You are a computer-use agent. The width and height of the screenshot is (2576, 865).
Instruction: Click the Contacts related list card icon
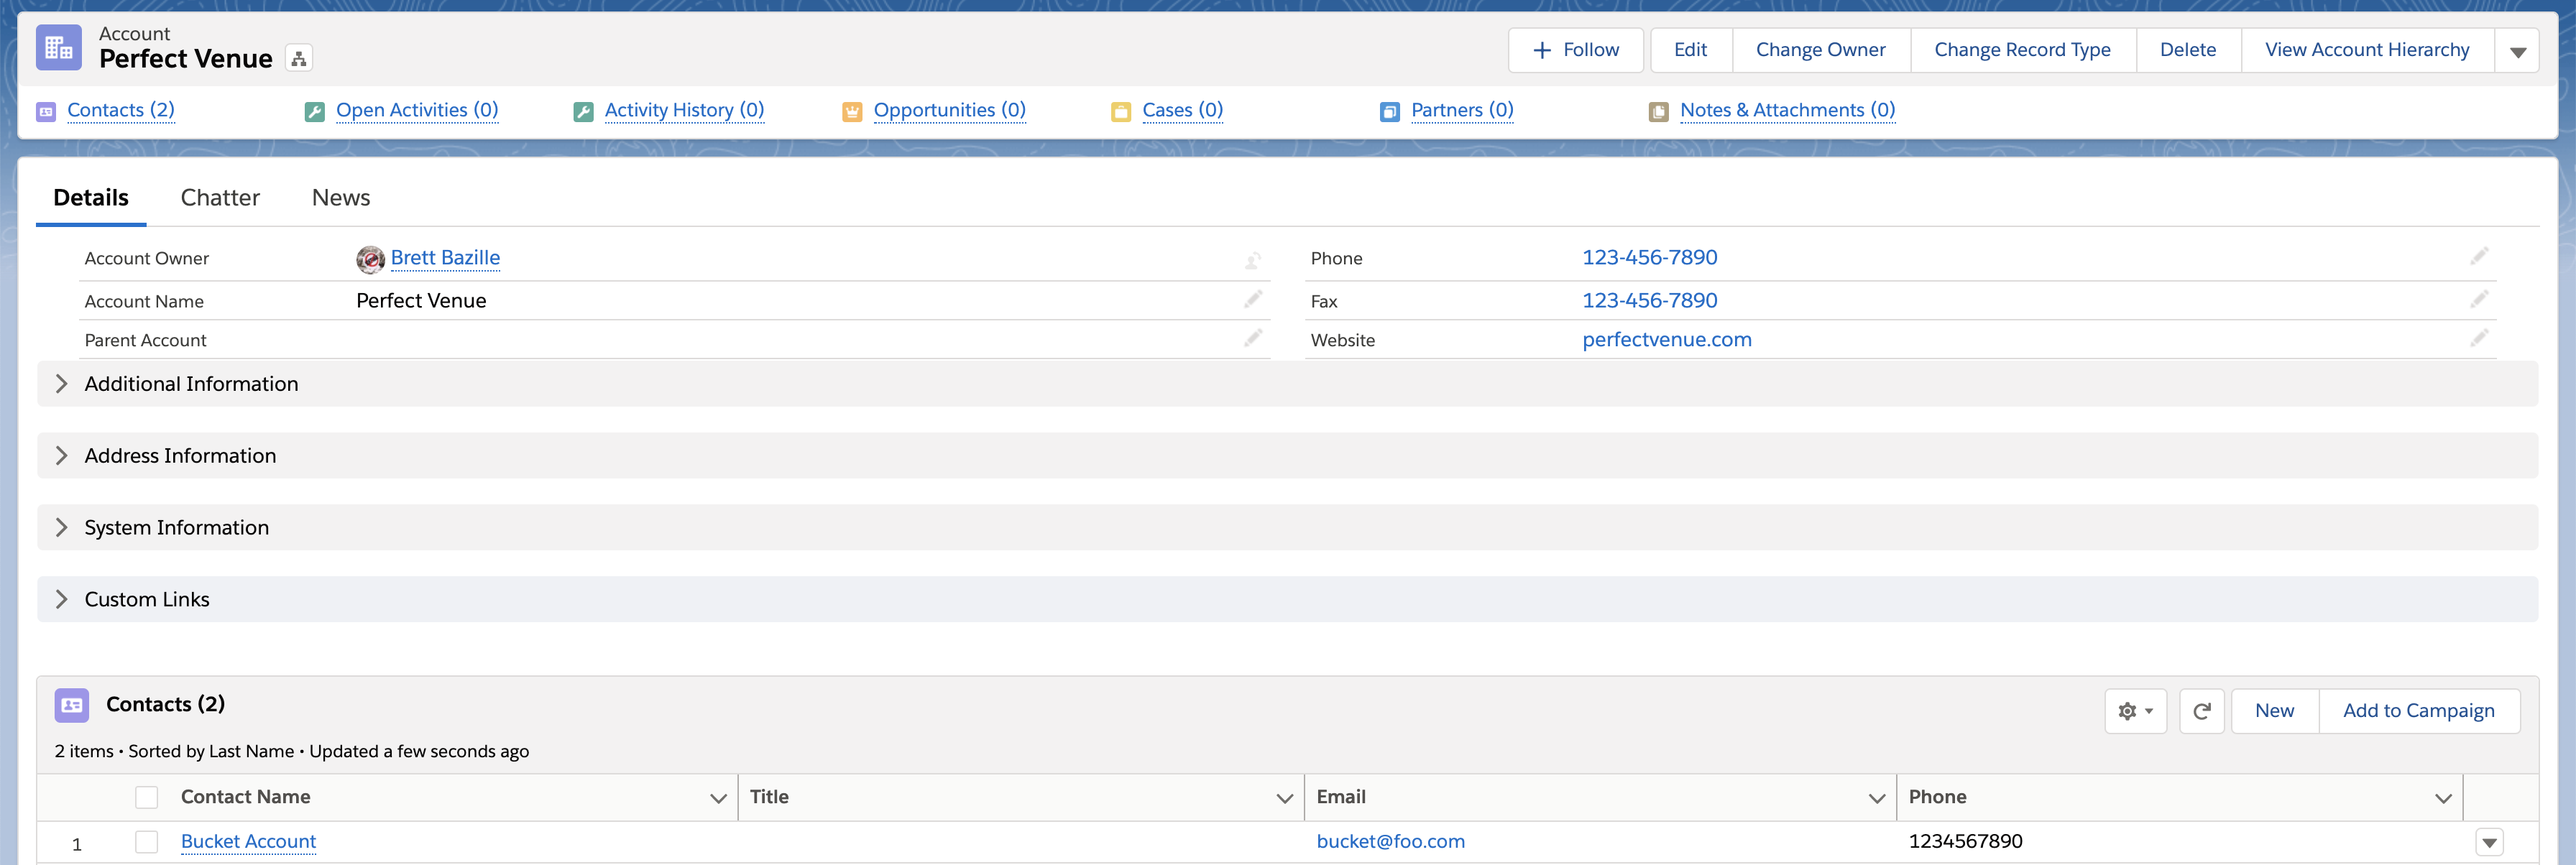click(72, 705)
